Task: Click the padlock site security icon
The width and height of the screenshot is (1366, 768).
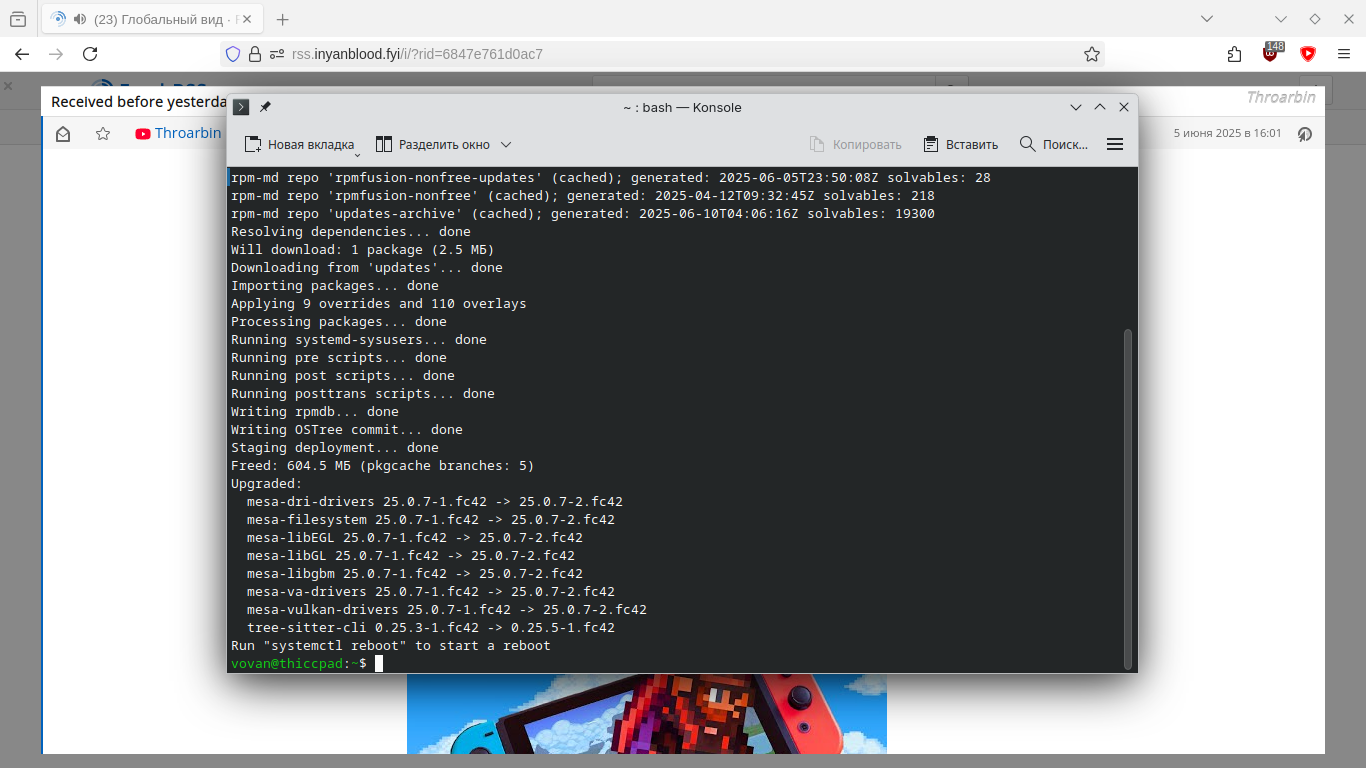Action: pyautogui.click(x=255, y=54)
